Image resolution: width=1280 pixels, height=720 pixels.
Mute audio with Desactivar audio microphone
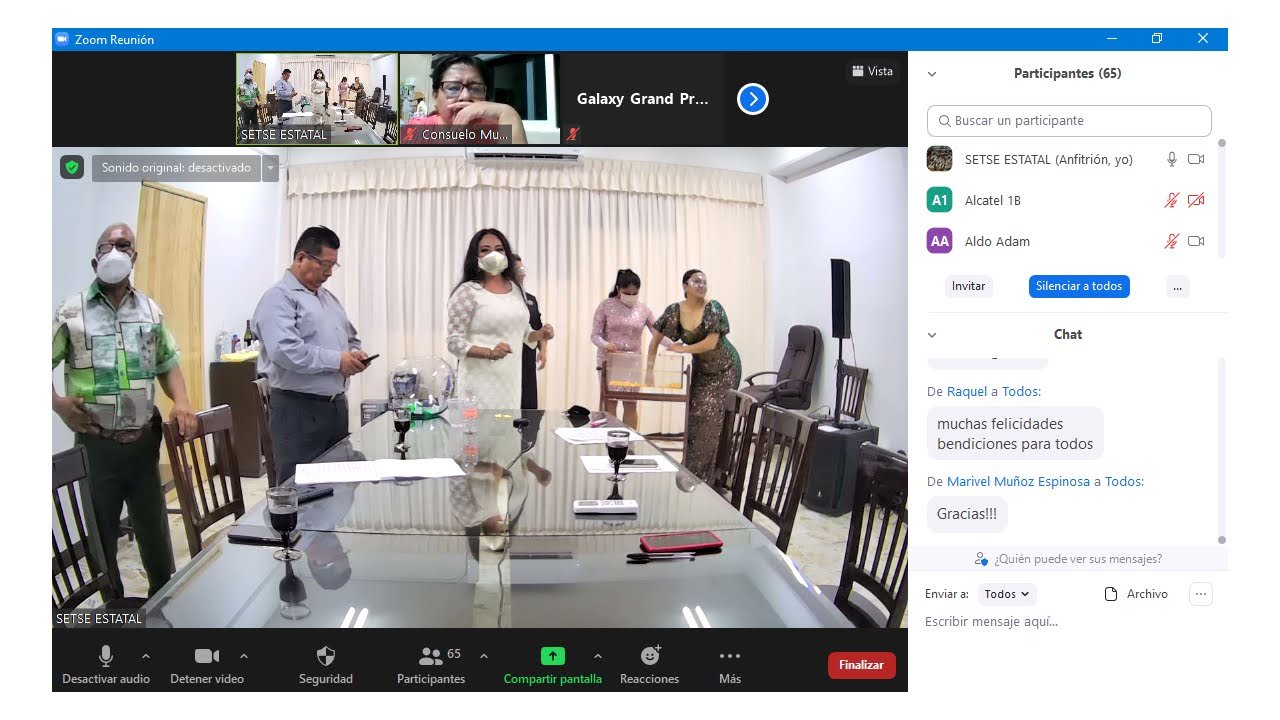[106, 665]
